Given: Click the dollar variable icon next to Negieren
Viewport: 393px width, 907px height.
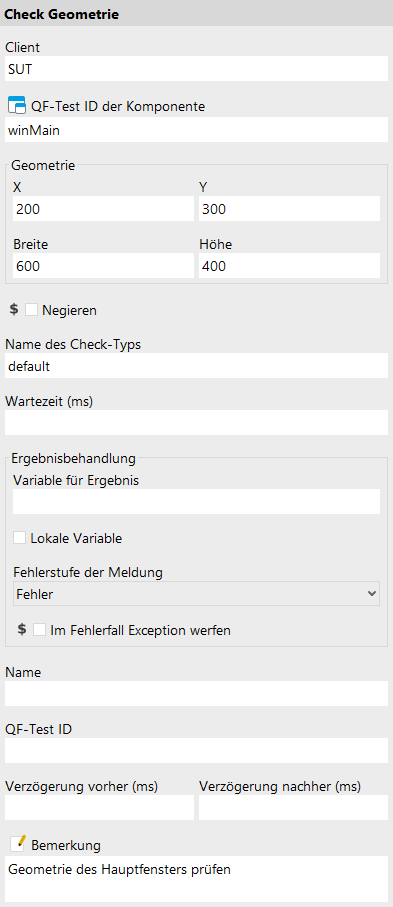Looking at the screenshot, I should pos(14,310).
